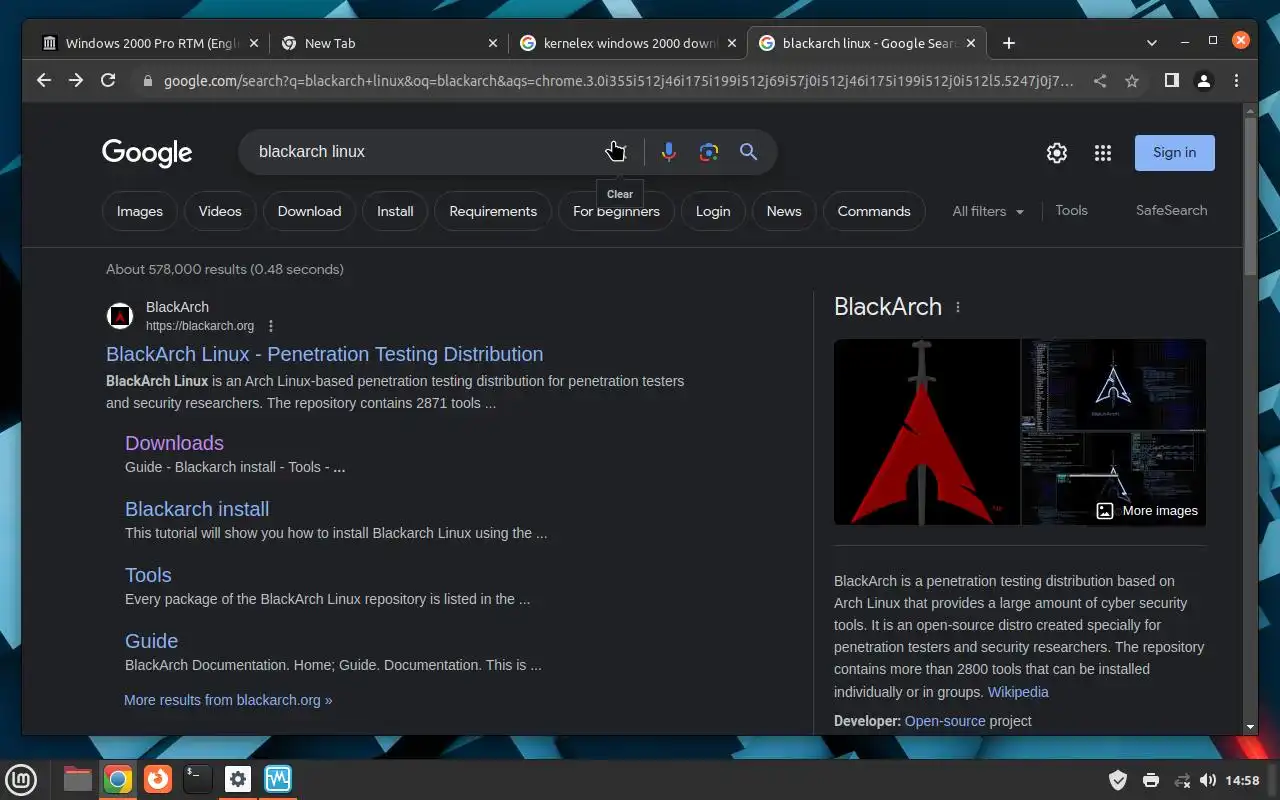Select the Requirements filter chip

pyautogui.click(x=493, y=211)
